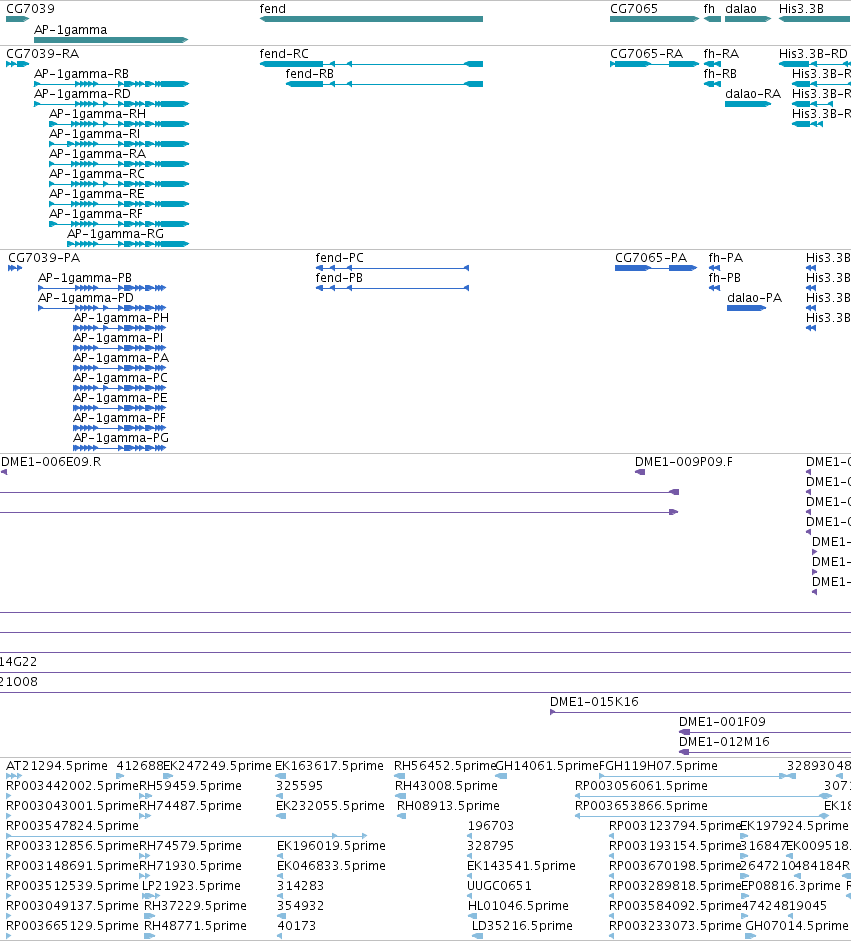Click transcript AP-1gamma-RF
Image resolution: width=851 pixels, height=941 pixels.
(x=119, y=224)
